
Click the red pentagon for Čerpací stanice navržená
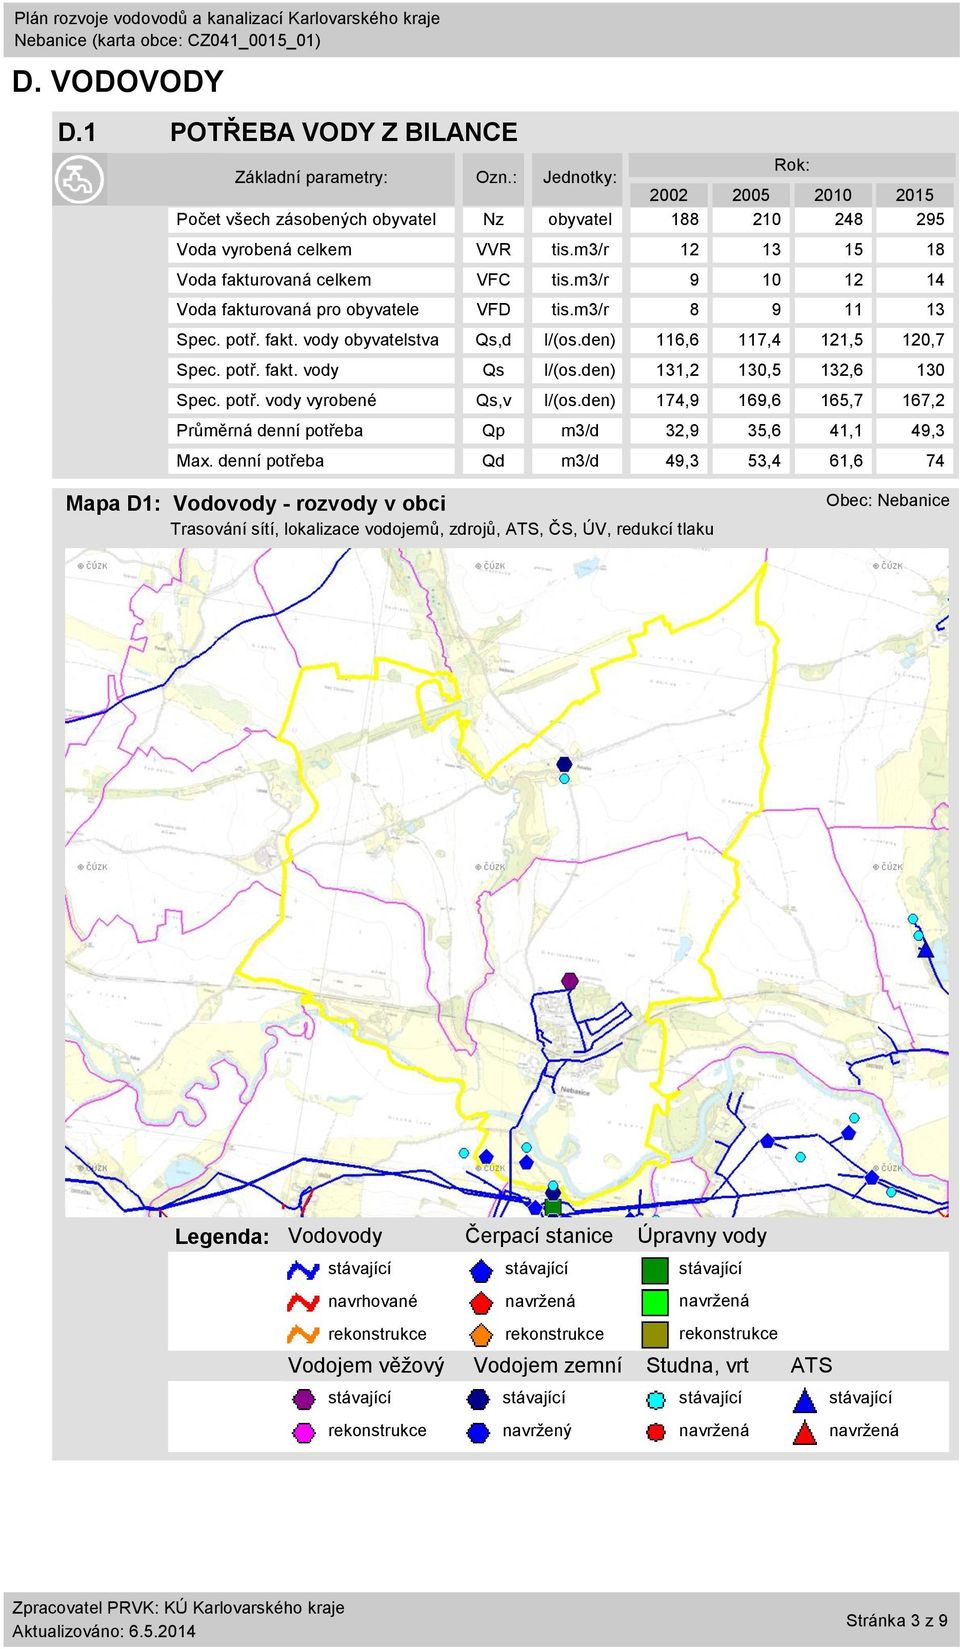pos(481,1302)
